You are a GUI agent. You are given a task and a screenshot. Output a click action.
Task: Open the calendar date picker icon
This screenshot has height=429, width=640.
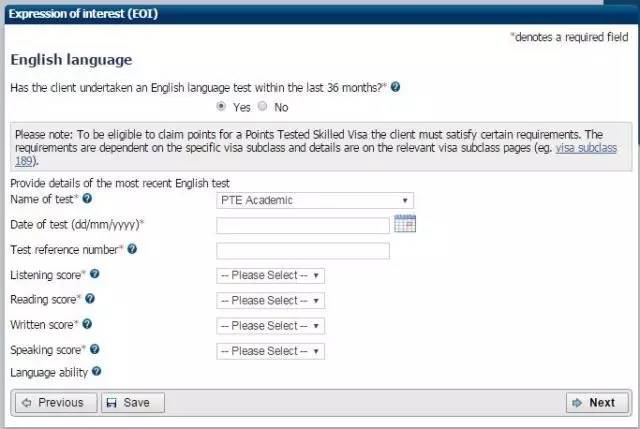pyautogui.click(x=405, y=224)
